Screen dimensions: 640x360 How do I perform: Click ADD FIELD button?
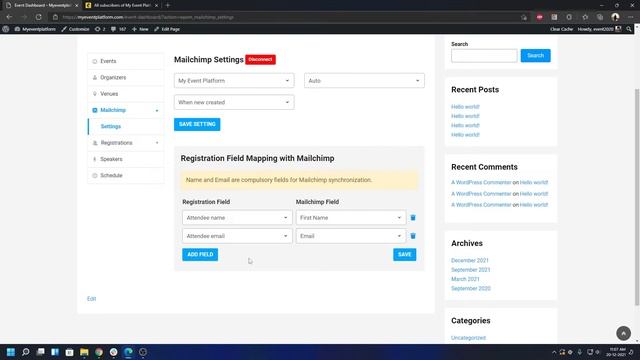tap(200, 254)
